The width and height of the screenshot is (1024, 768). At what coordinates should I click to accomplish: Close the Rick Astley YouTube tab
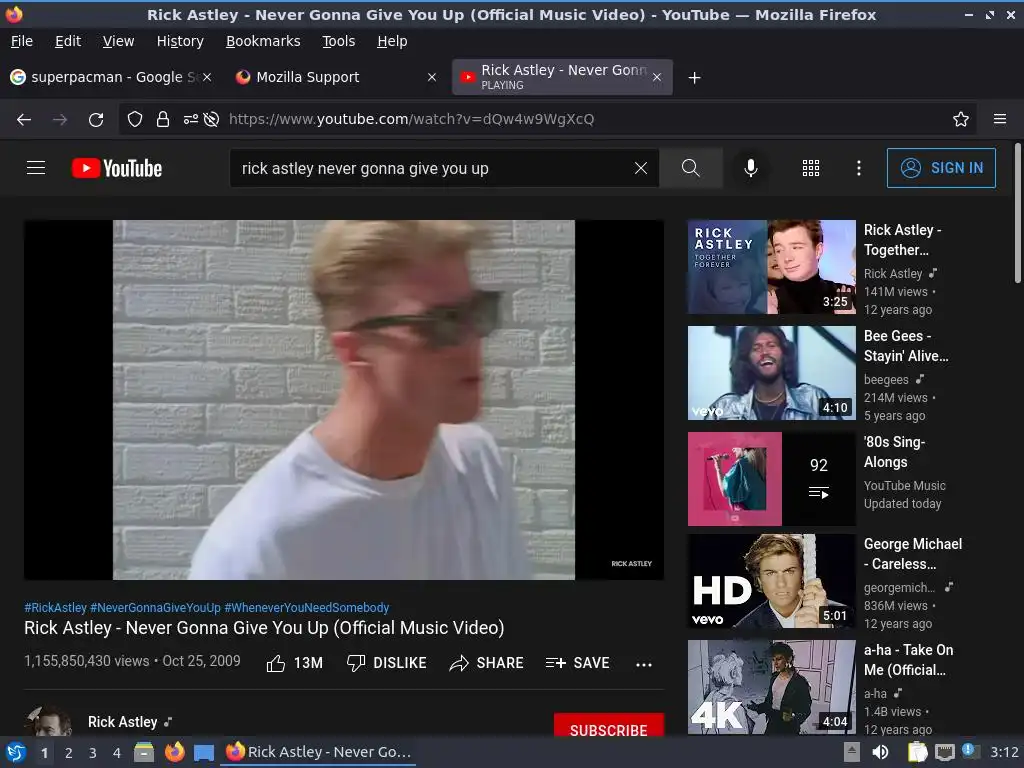pyautogui.click(x=657, y=77)
